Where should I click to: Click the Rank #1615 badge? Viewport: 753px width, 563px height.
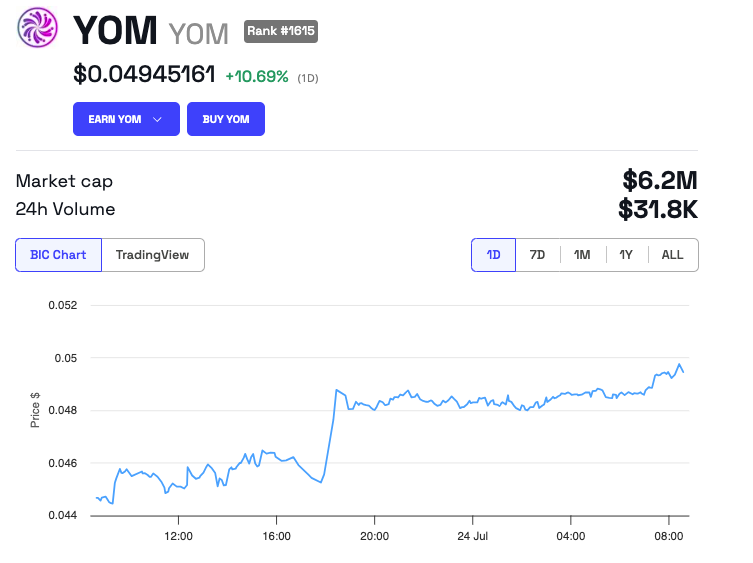click(281, 31)
